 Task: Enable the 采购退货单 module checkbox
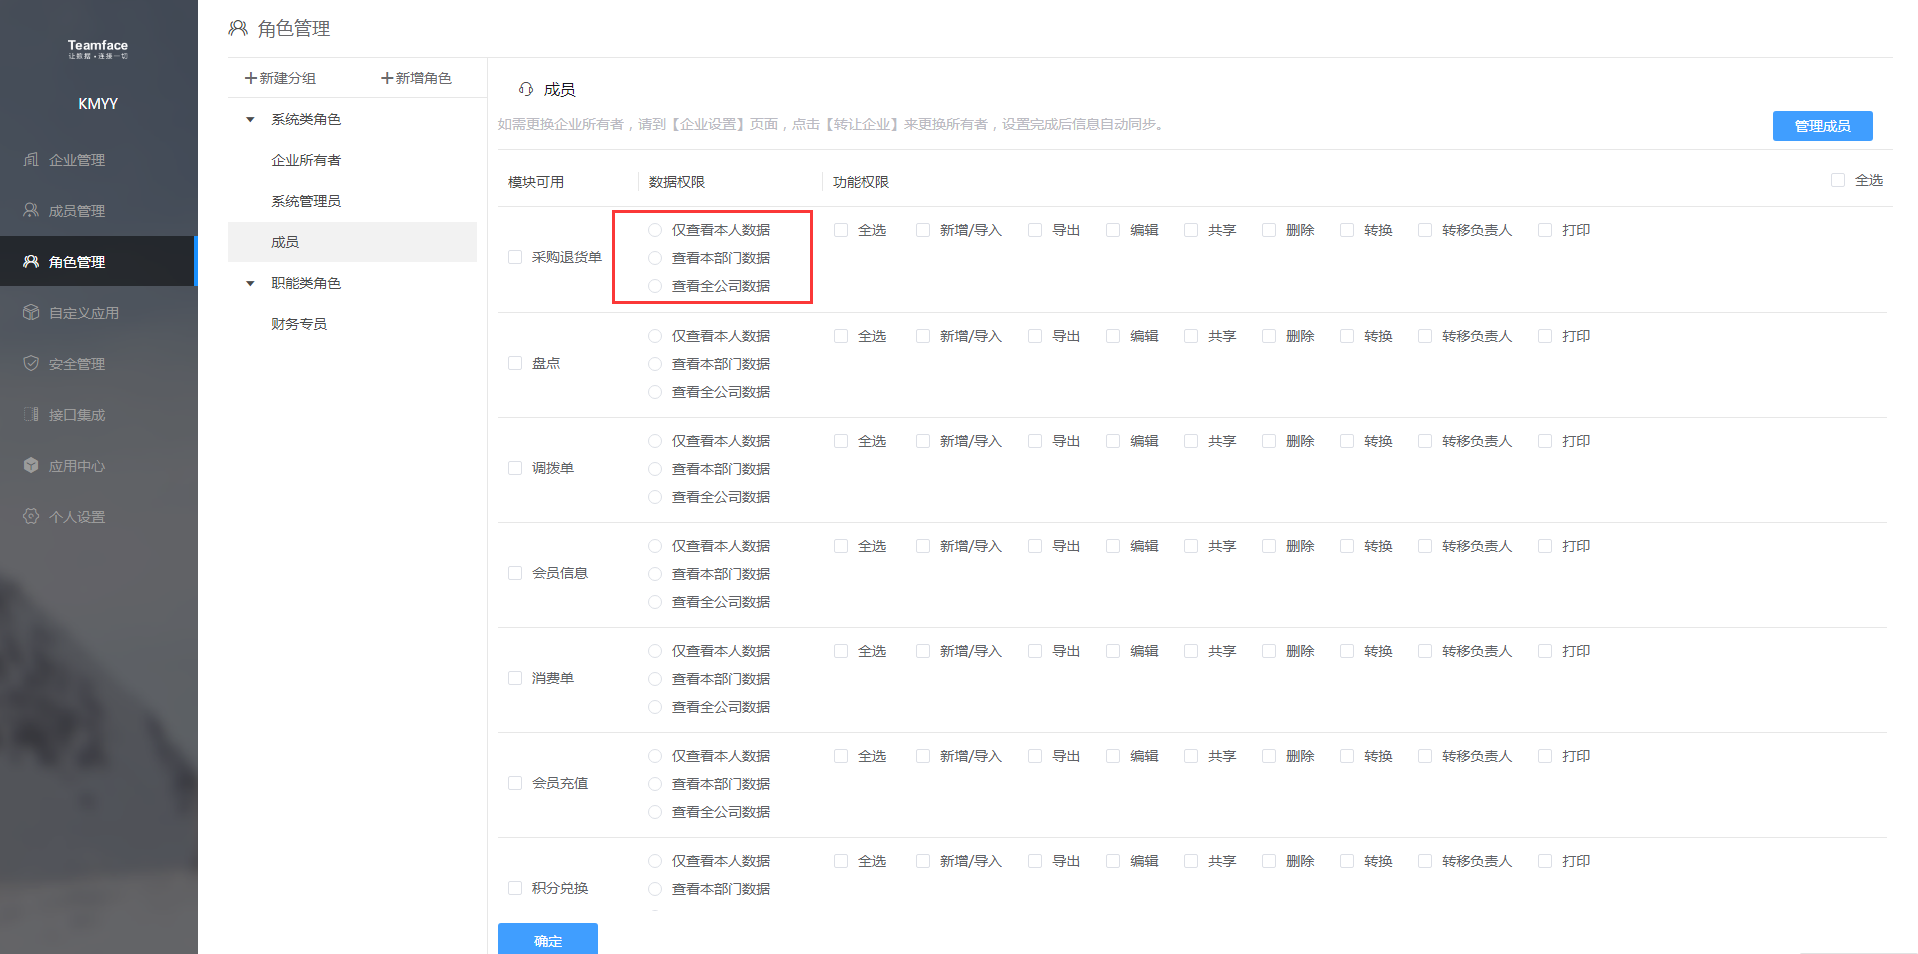tap(515, 257)
